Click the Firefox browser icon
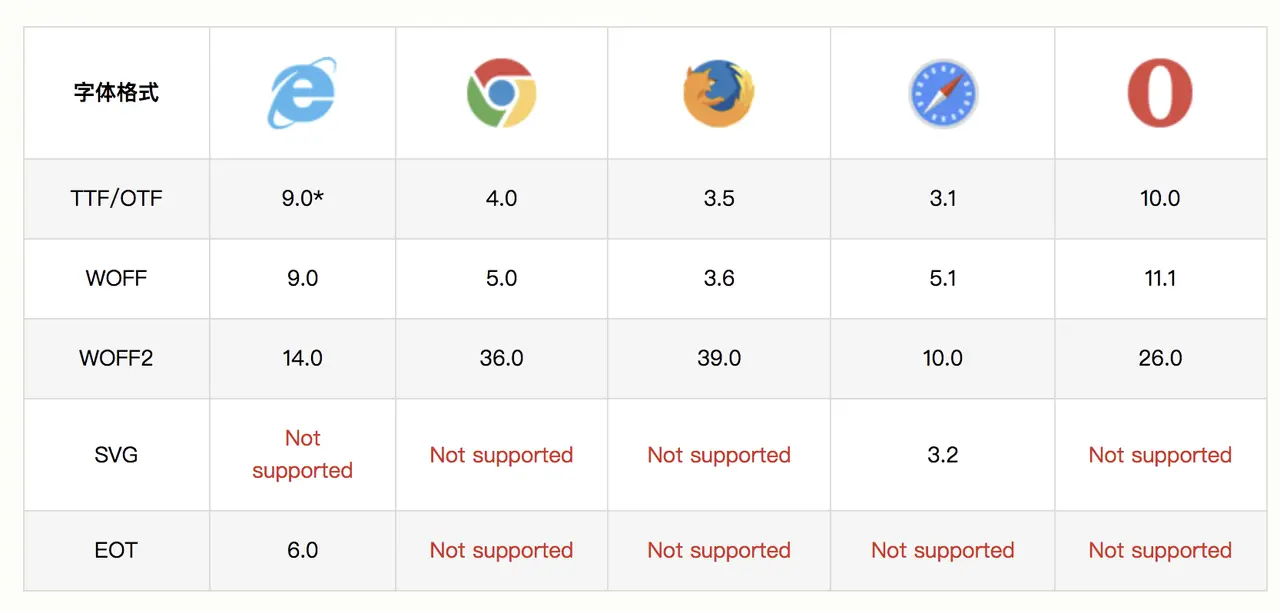Image resolution: width=1280 pixels, height=613 pixels. click(x=718, y=93)
